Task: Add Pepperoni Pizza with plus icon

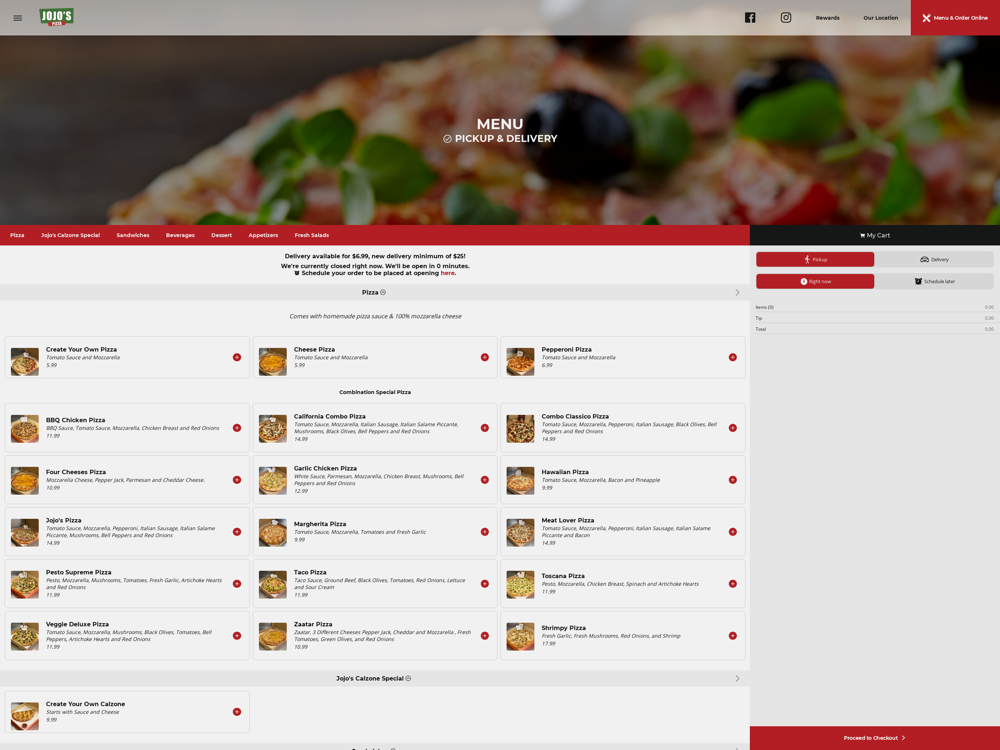Action: click(733, 357)
